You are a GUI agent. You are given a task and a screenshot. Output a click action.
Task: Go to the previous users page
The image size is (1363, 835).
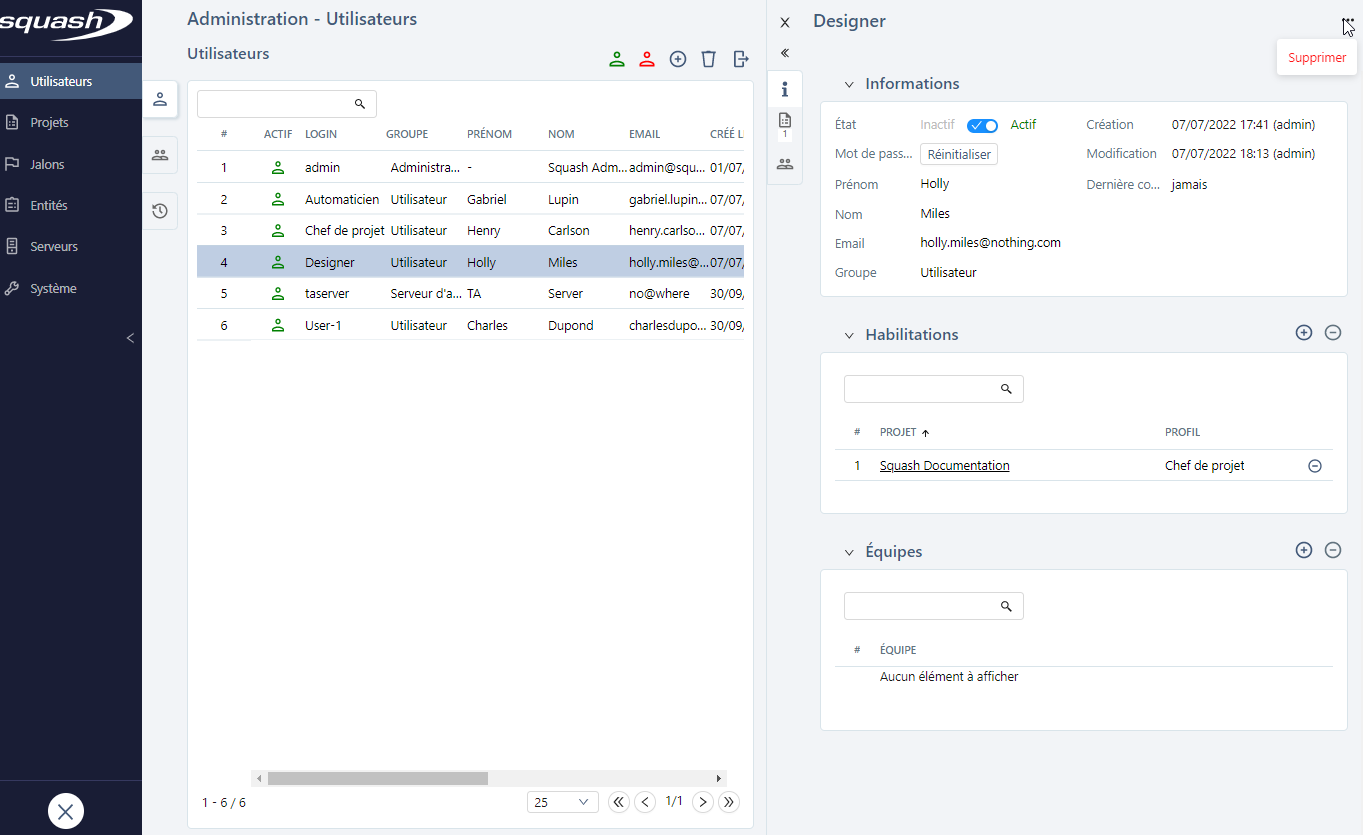646,802
